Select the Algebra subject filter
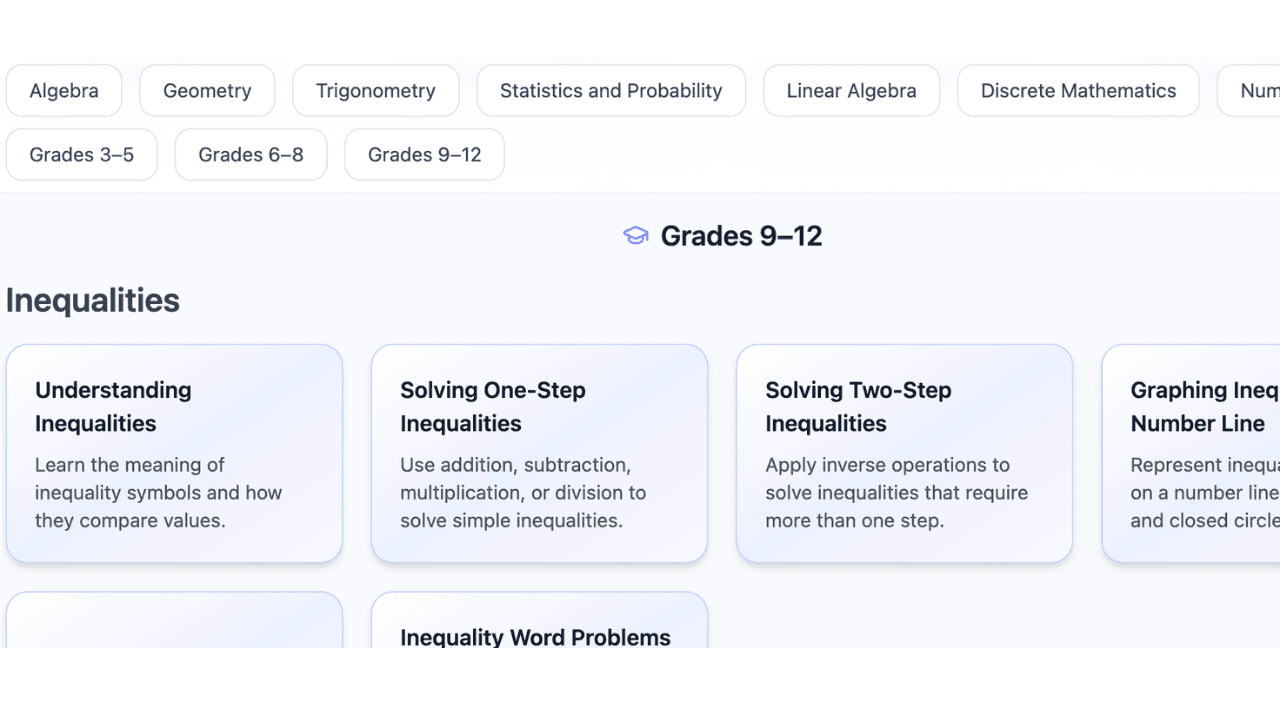The width and height of the screenshot is (1280, 720). click(x=64, y=90)
